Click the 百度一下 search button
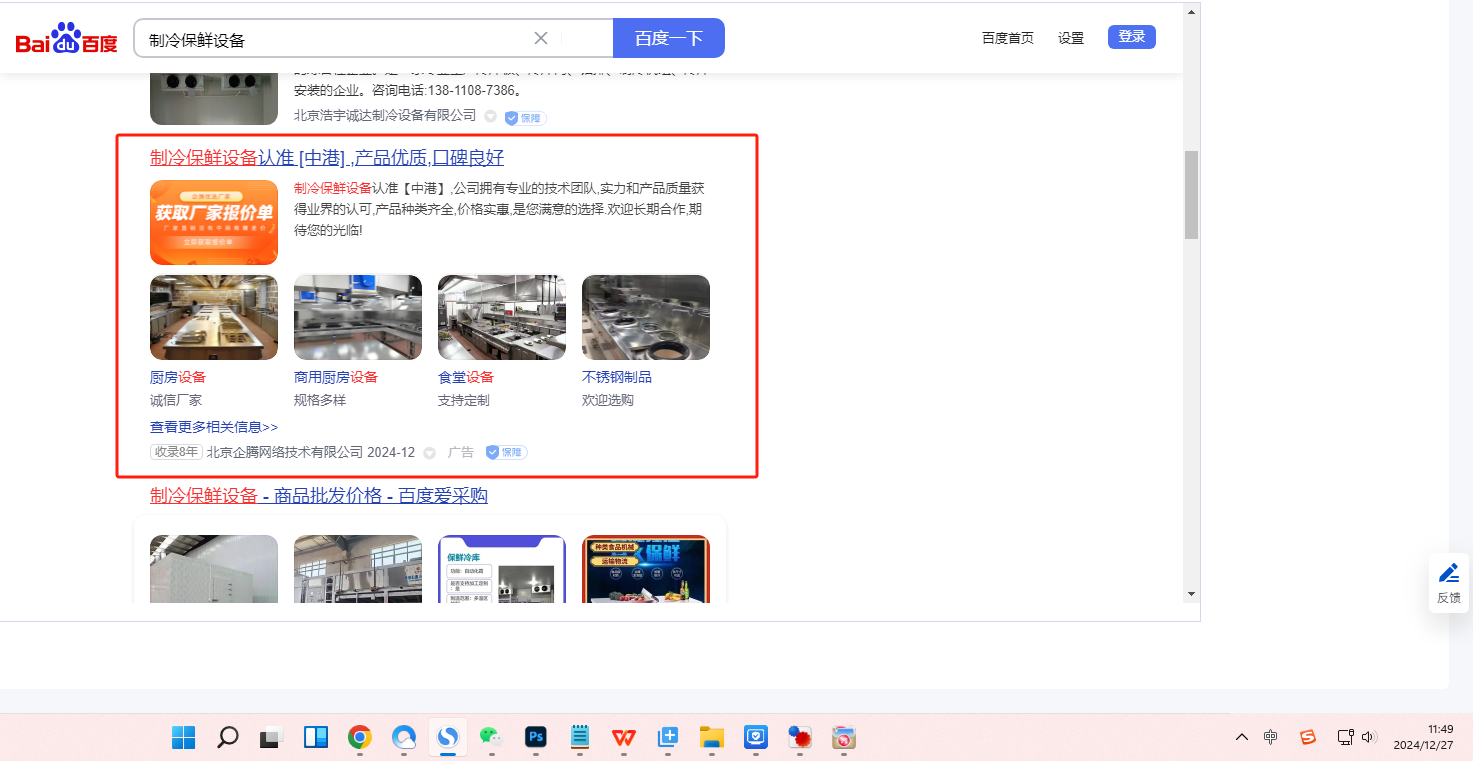Screen dimensions: 1473x761 (669, 38)
